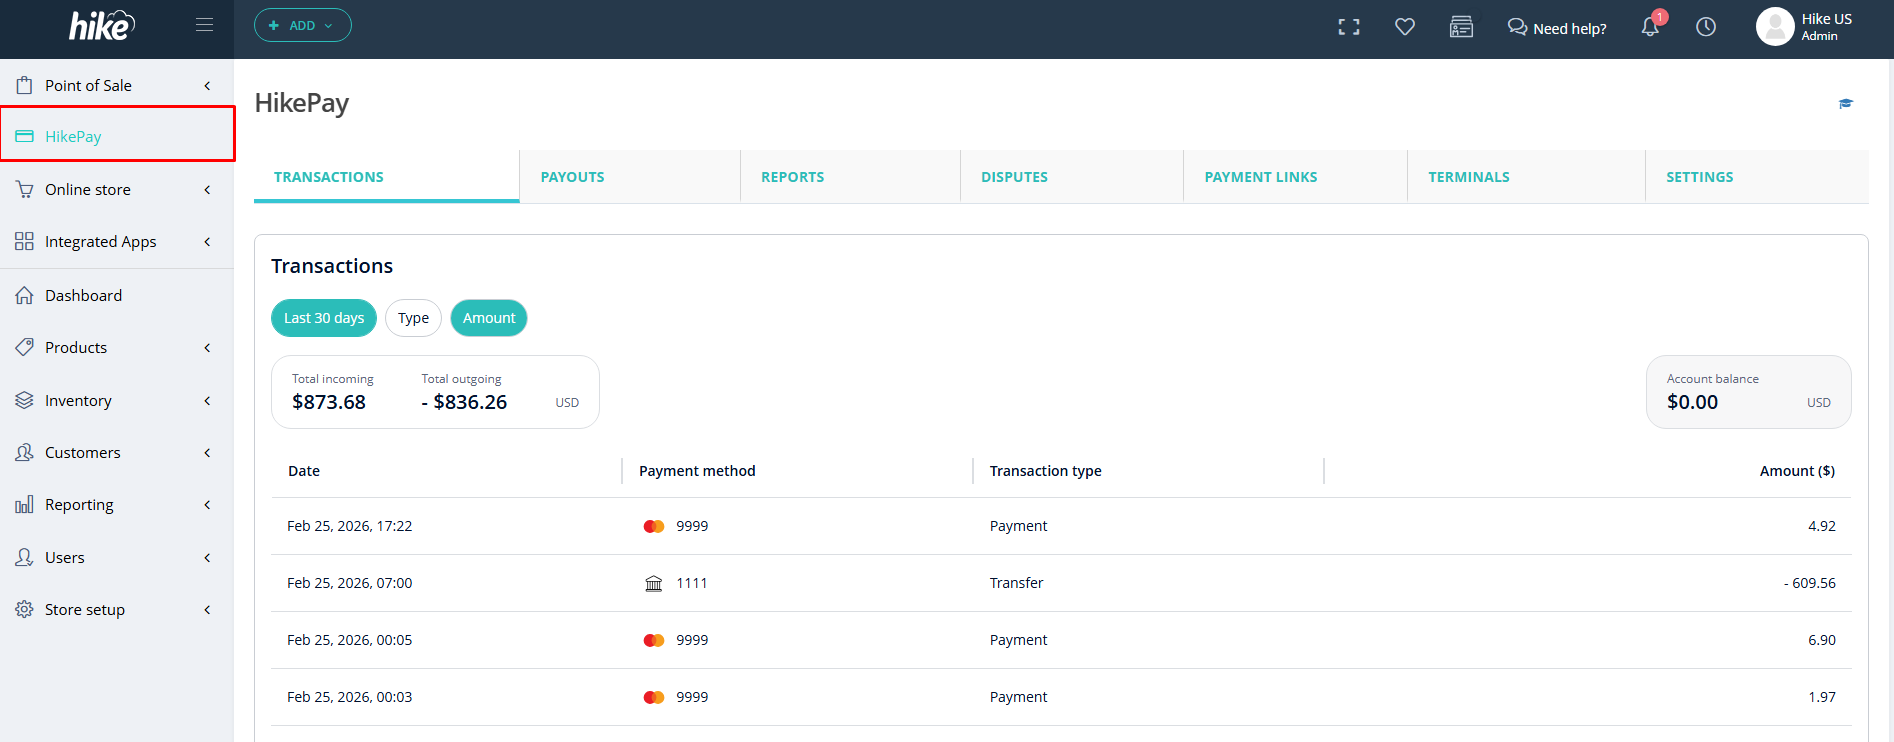This screenshot has width=1894, height=742.
Task: Open the heart favorites icon
Action: [1405, 27]
